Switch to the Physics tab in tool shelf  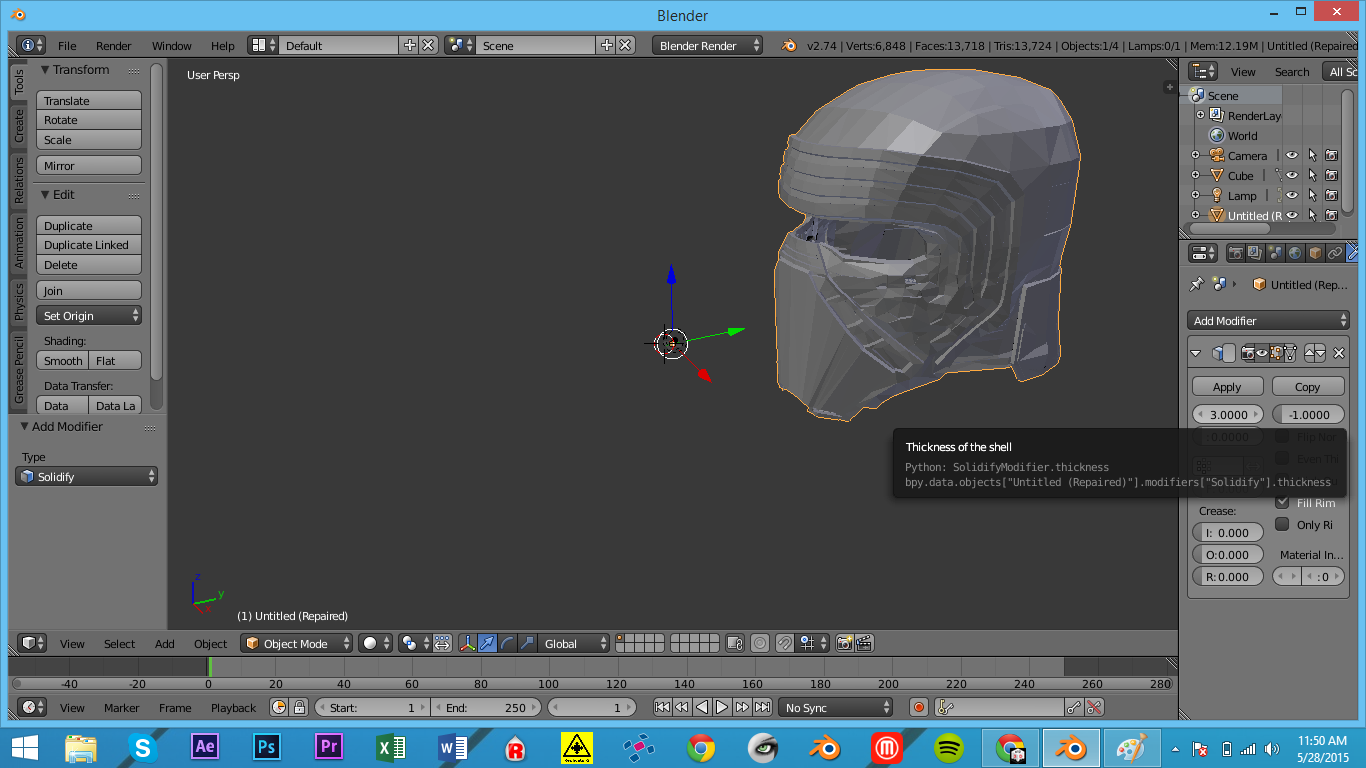[x=19, y=301]
